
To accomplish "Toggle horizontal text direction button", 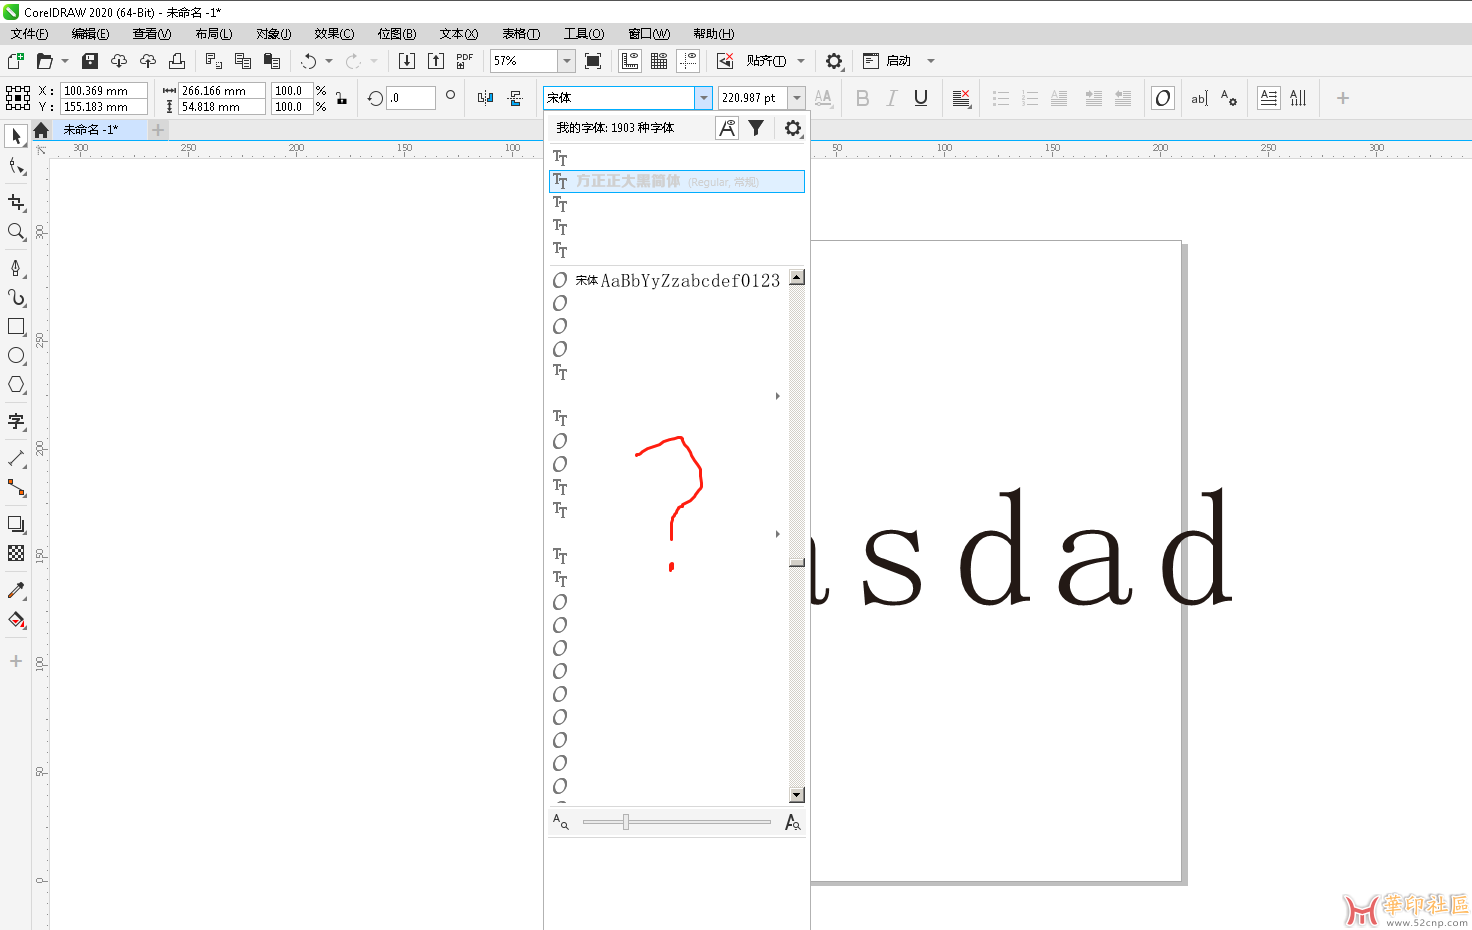I will tap(1269, 98).
